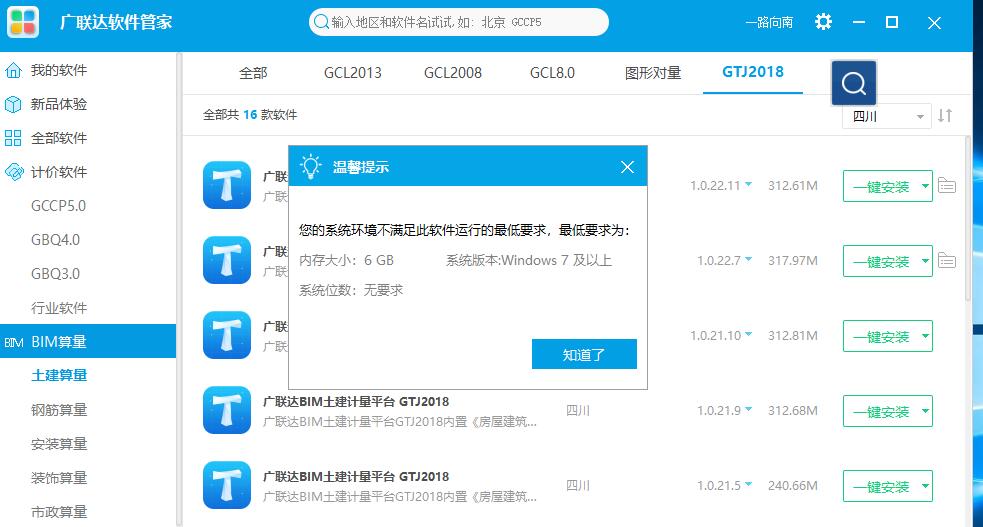Viewport: 983px width, 527px height.
Task: Expand version dropdown 1.0.22.7
Action: 749,259
